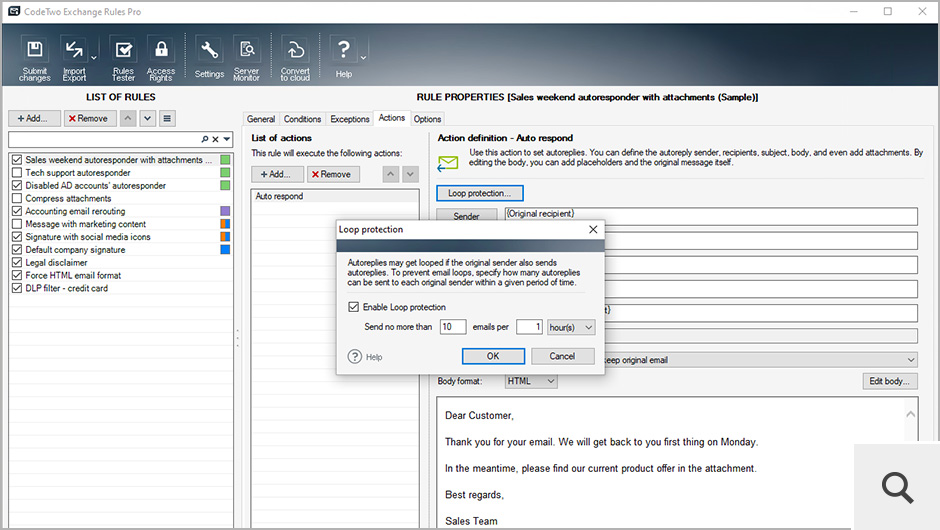Open the Options tab
The height and width of the screenshot is (530, 940).
[x=427, y=119]
